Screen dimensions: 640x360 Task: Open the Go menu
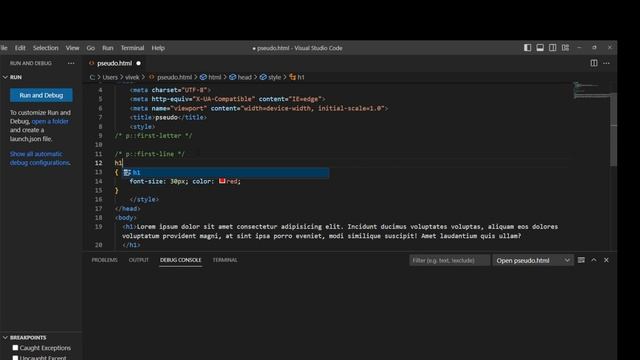[91, 48]
